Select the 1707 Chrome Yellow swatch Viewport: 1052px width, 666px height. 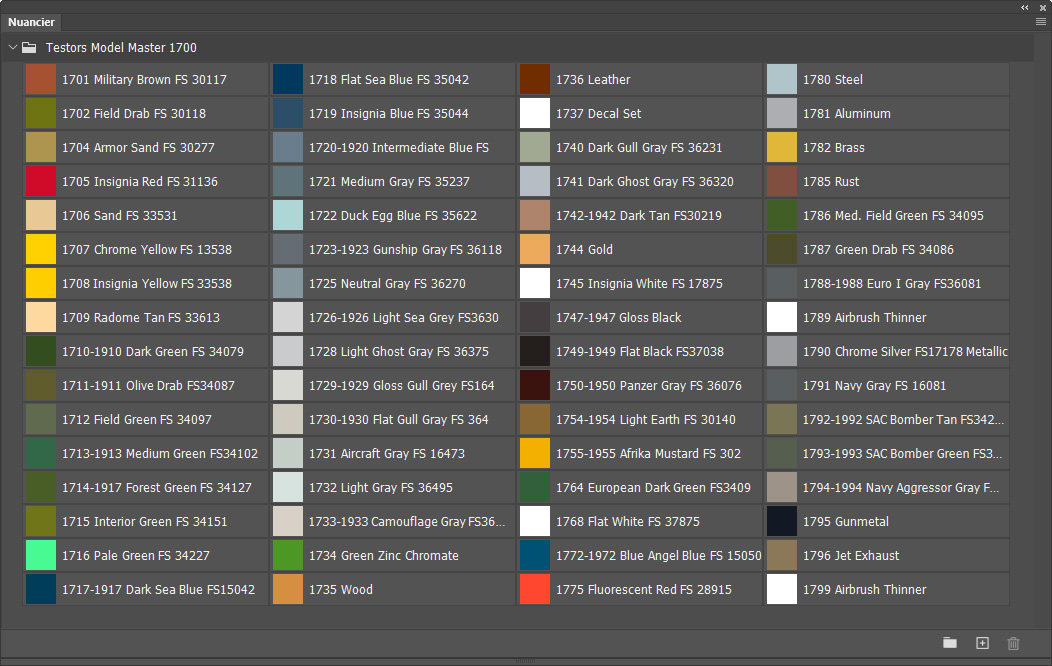pyautogui.click(x=41, y=250)
